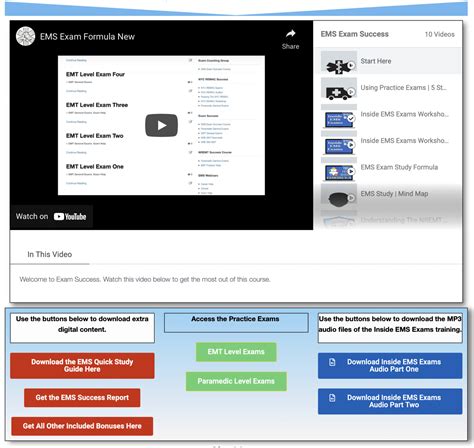
Task: Click the YouTube logo
Action: pos(70,217)
